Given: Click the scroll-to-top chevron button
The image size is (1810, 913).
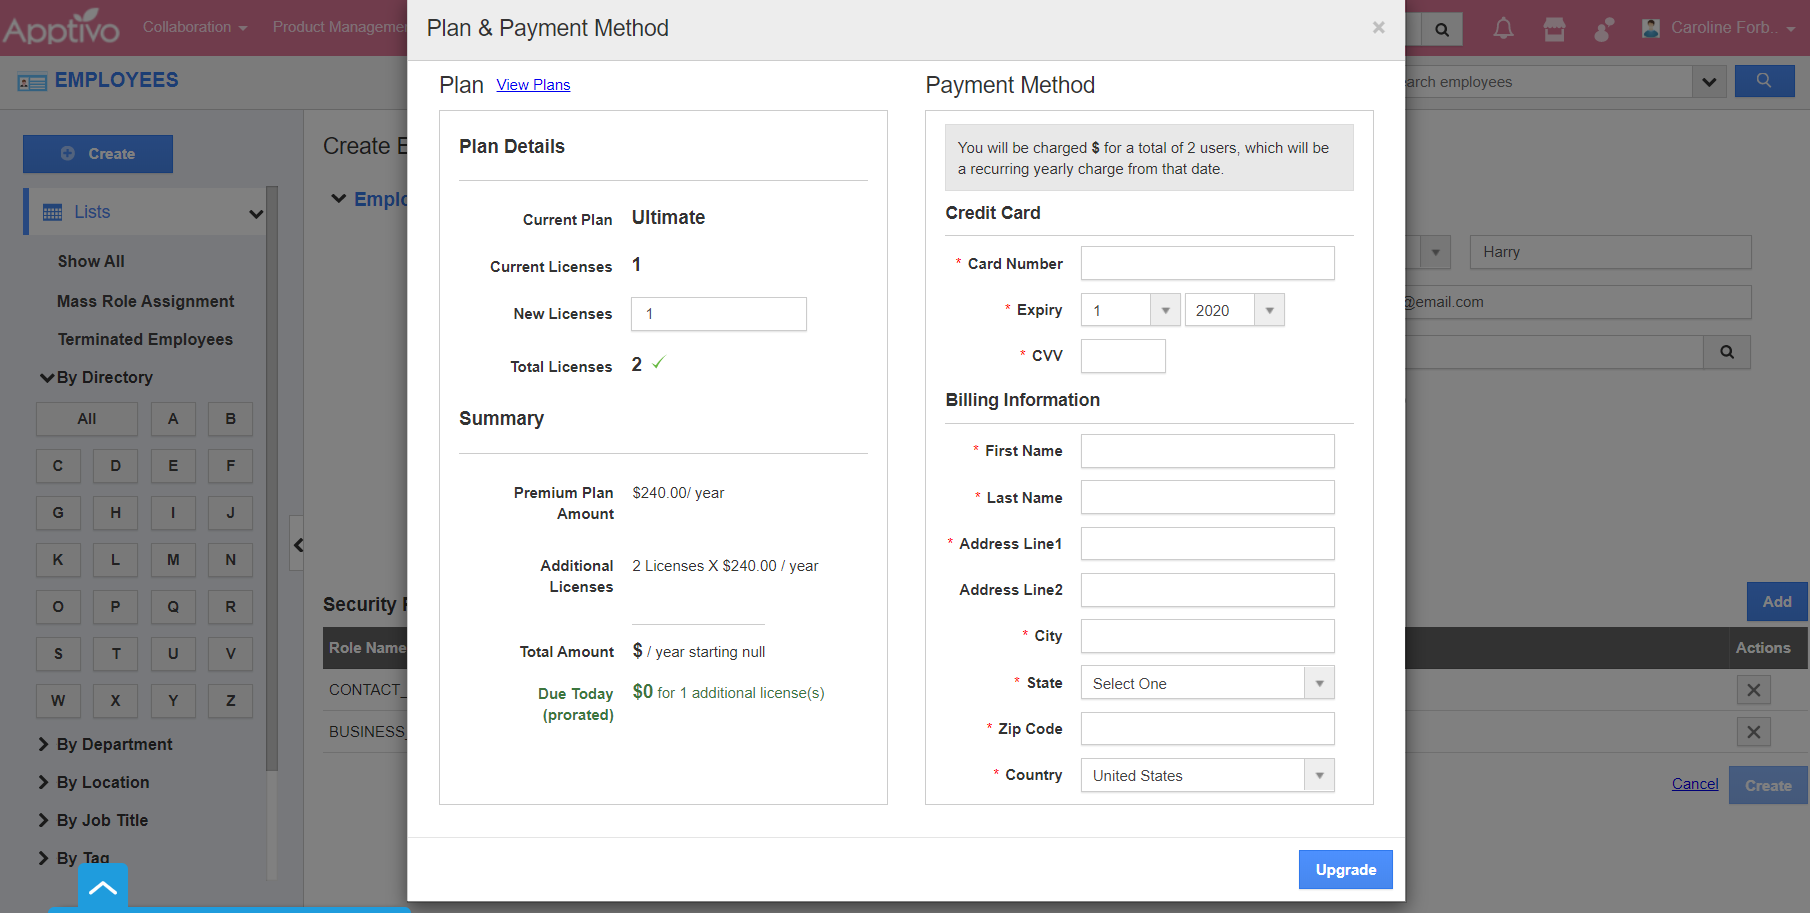Looking at the screenshot, I should click(x=103, y=887).
